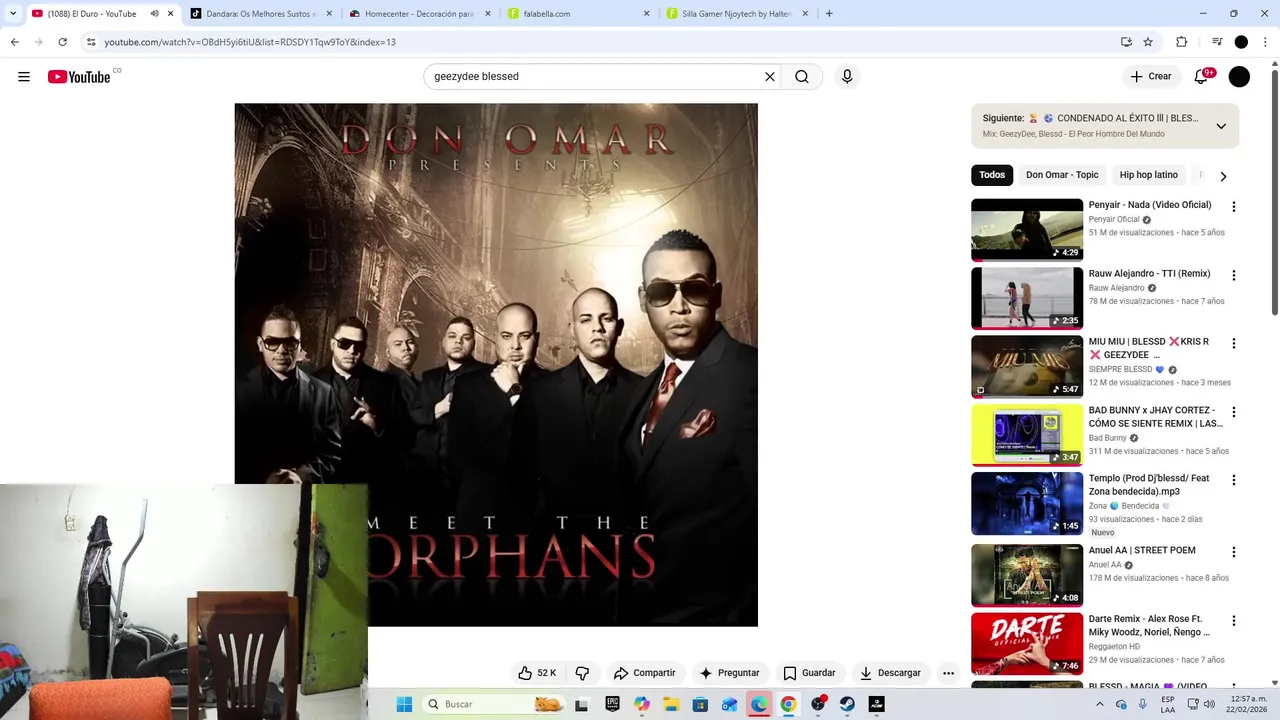Open options for Rauw Alejandro TTI Remix

coord(1233,275)
